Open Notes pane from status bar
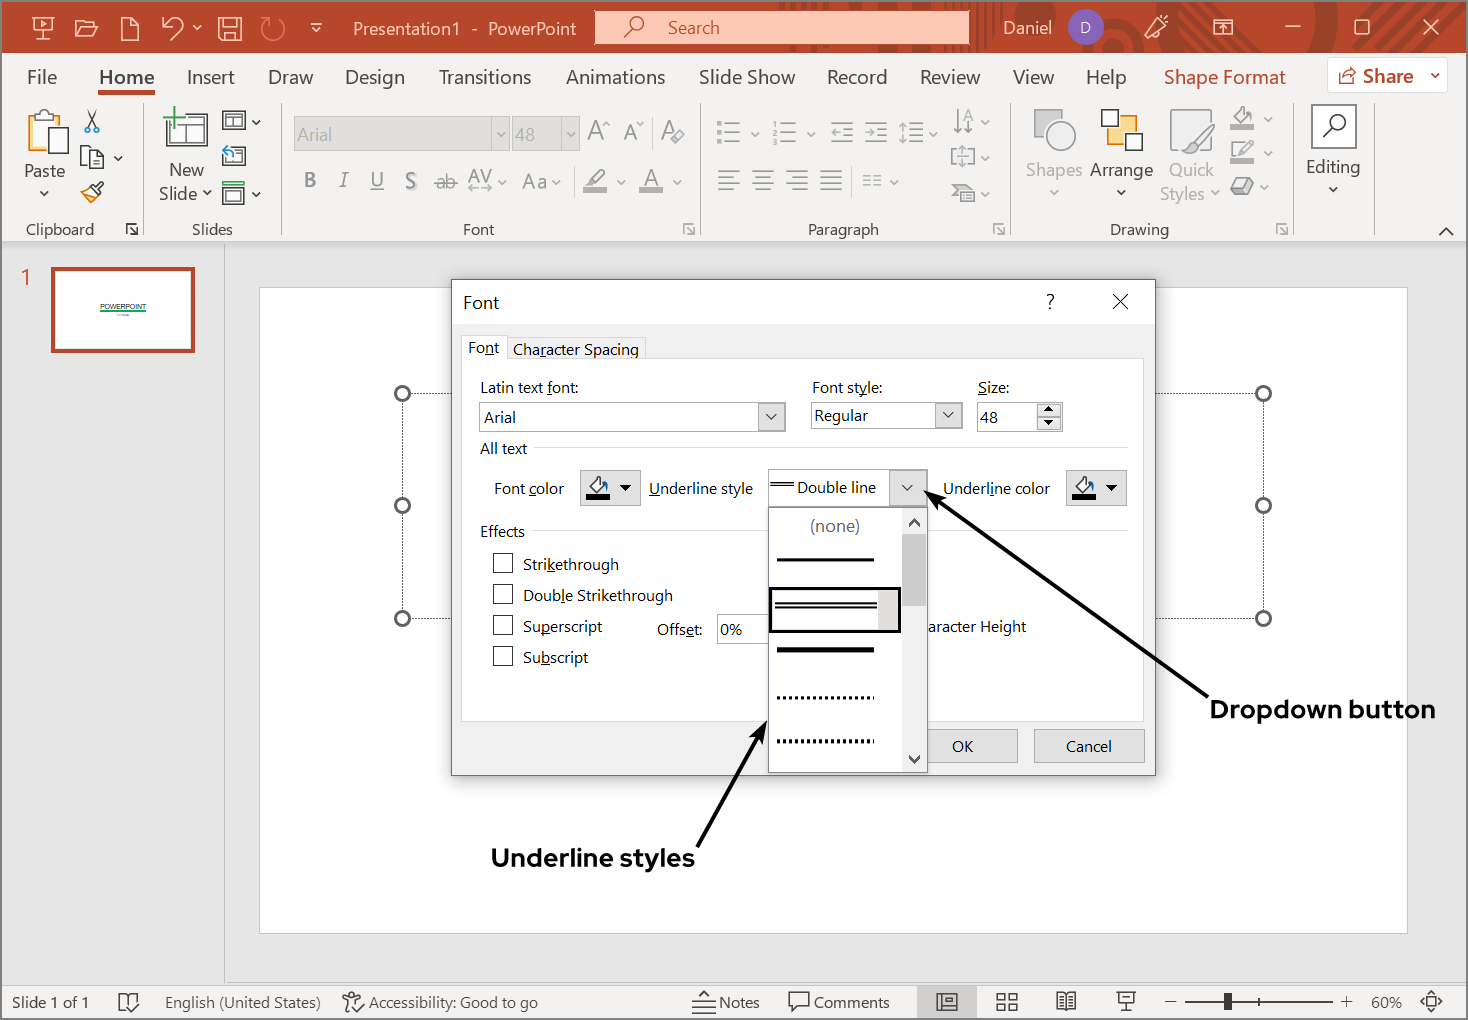 [x=726, y=1002]
